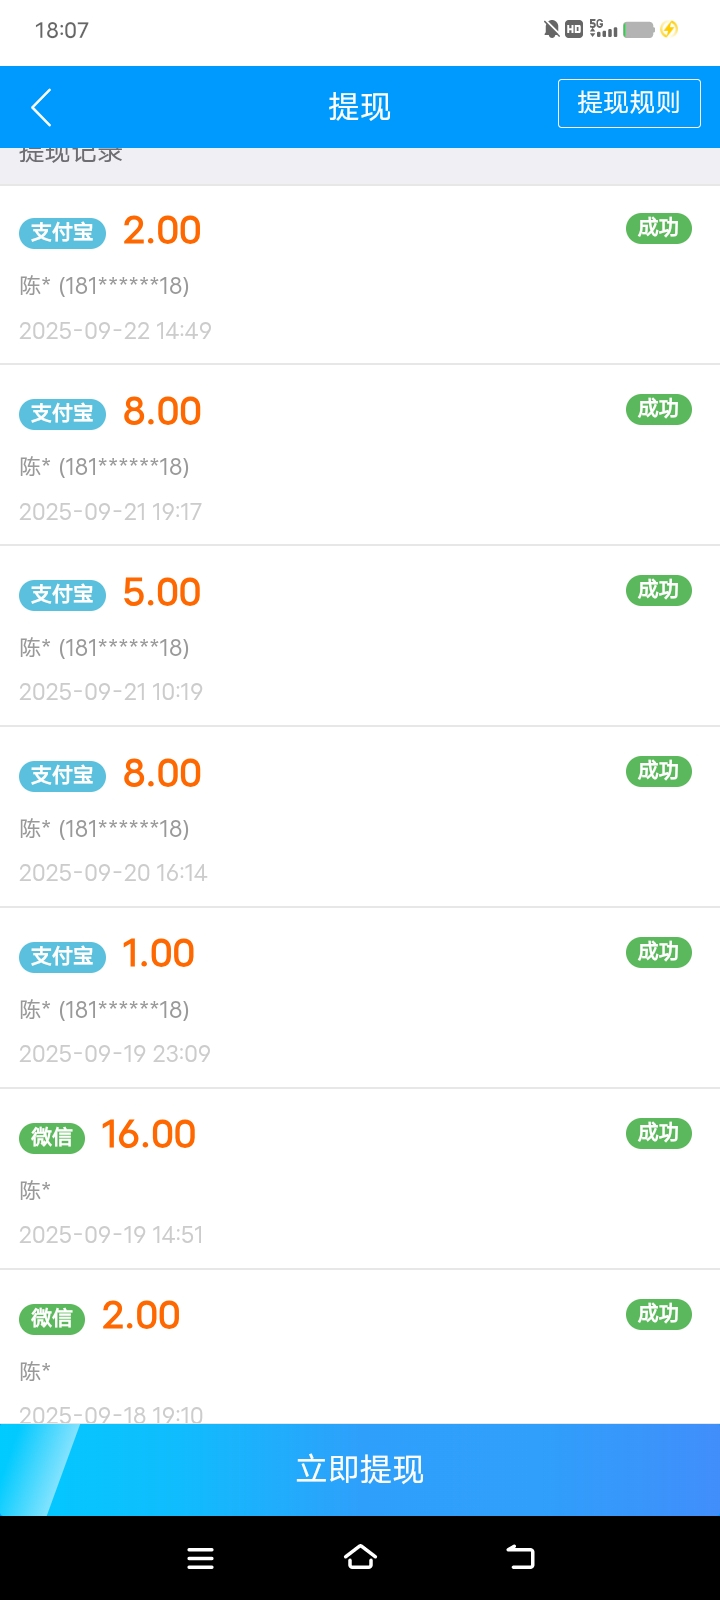Tap 成功 status on the 16.00 WeChat record
720x1600 pixels.
click(x=658, y=1133)
